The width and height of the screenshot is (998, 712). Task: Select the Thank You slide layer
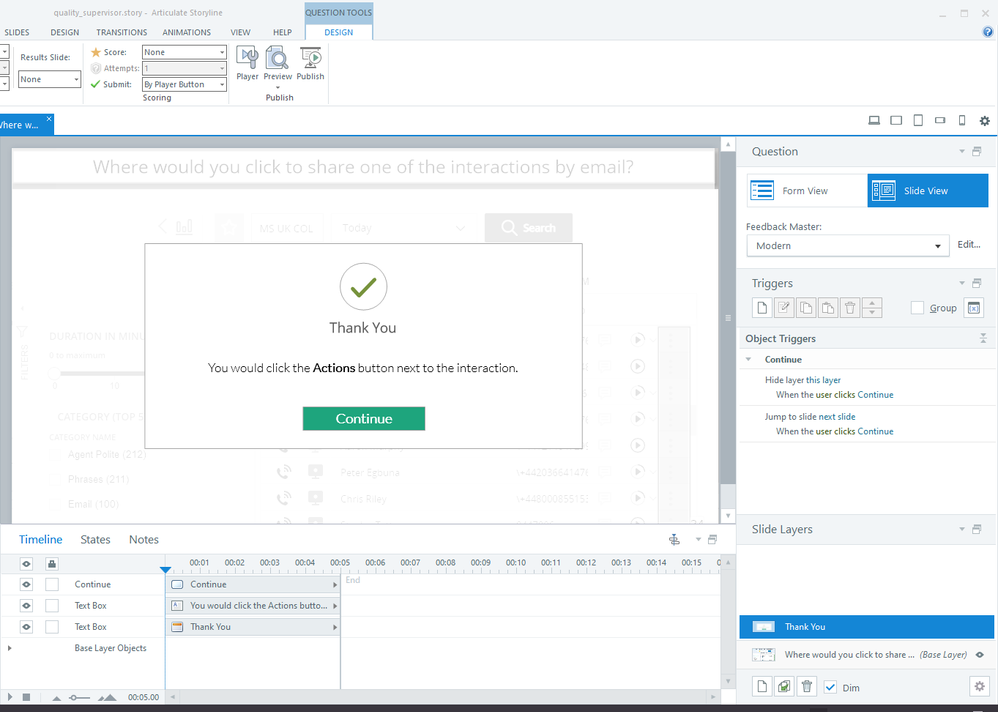pos(866,627)
